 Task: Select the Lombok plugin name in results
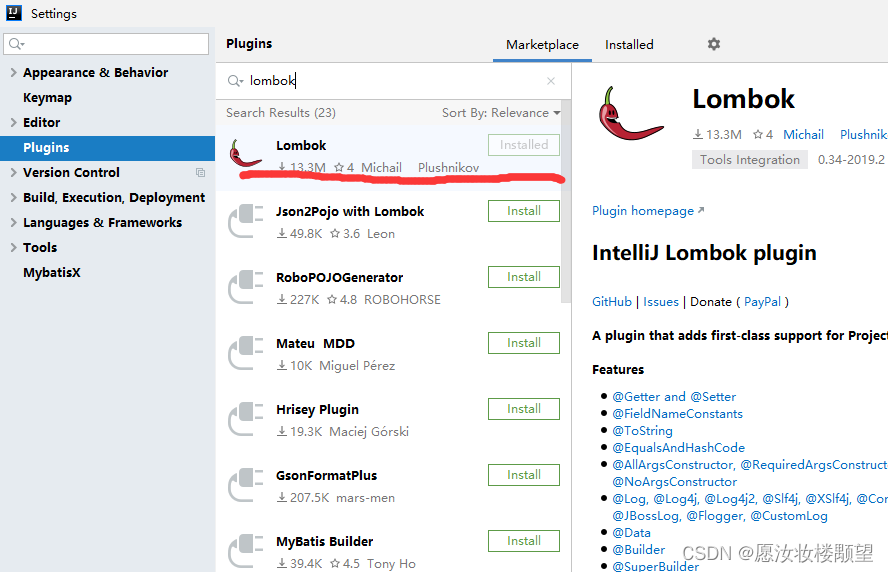pos(301,146)
